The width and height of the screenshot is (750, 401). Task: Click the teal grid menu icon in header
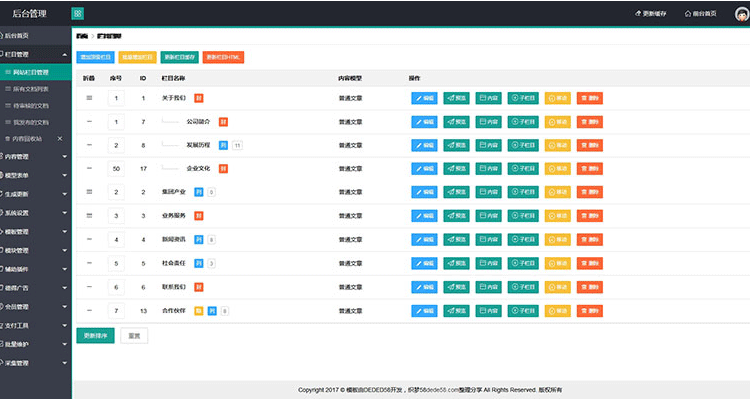point(77,13)
